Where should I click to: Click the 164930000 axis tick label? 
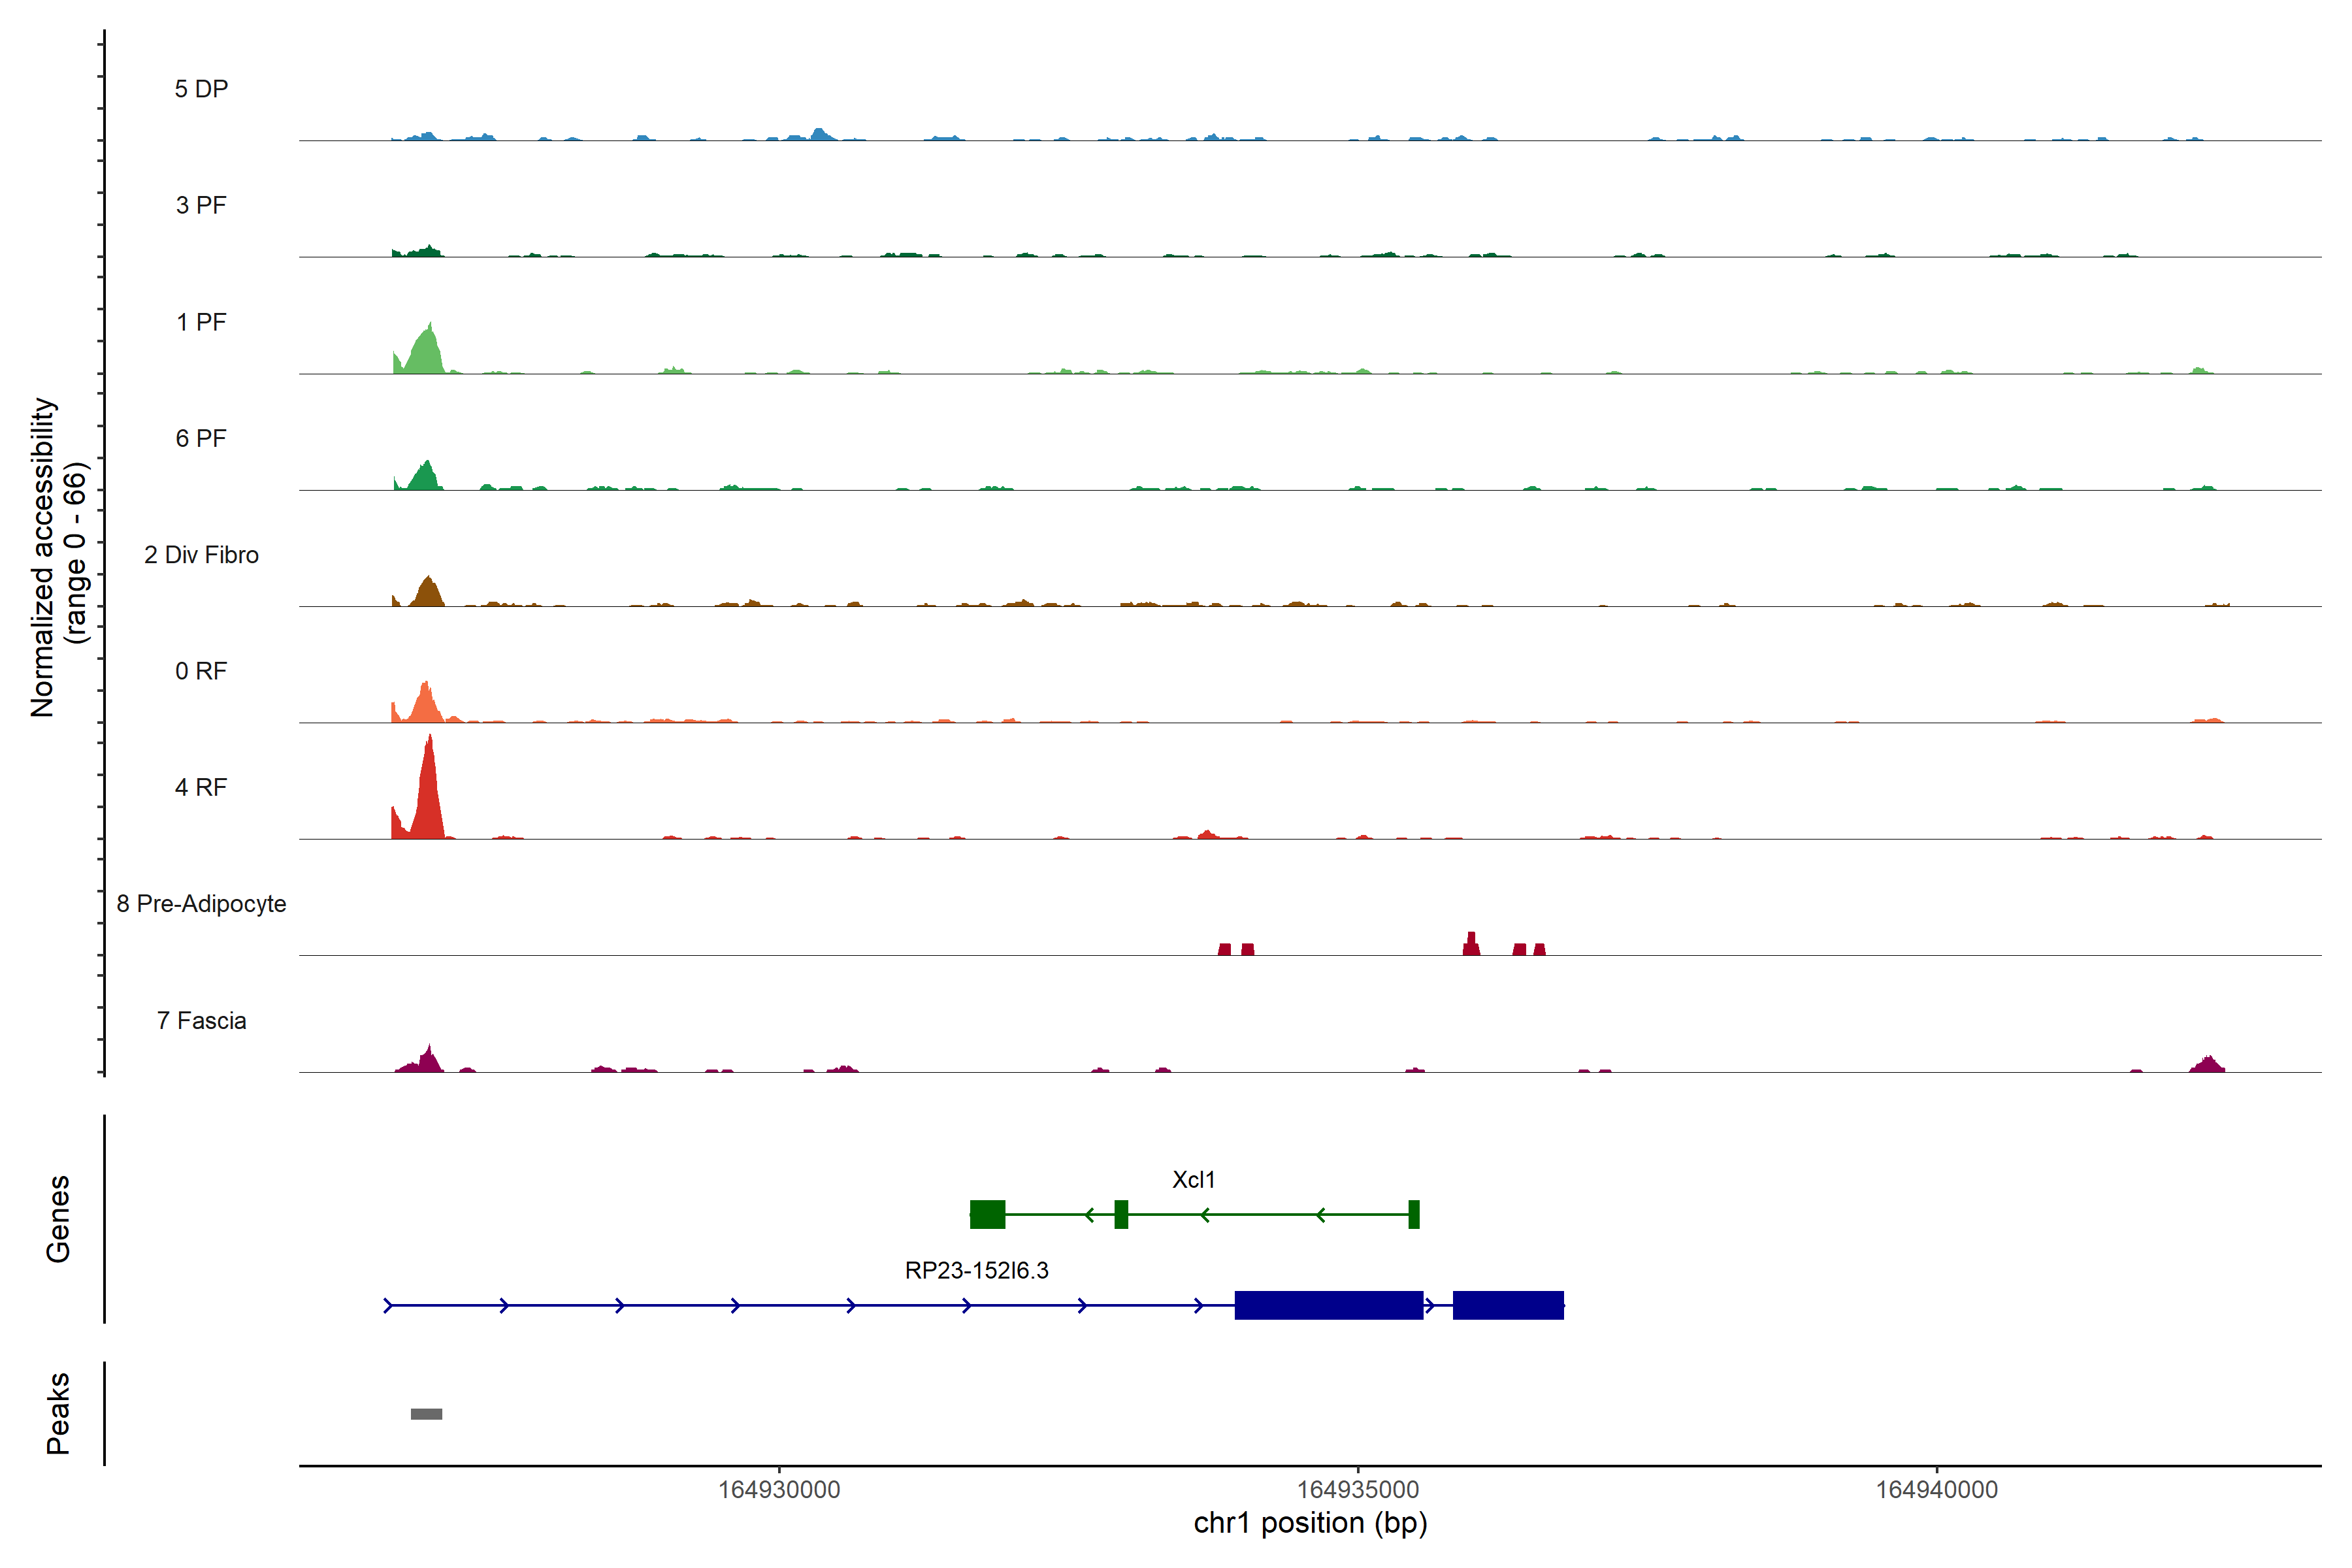[x=779, y=1489]
